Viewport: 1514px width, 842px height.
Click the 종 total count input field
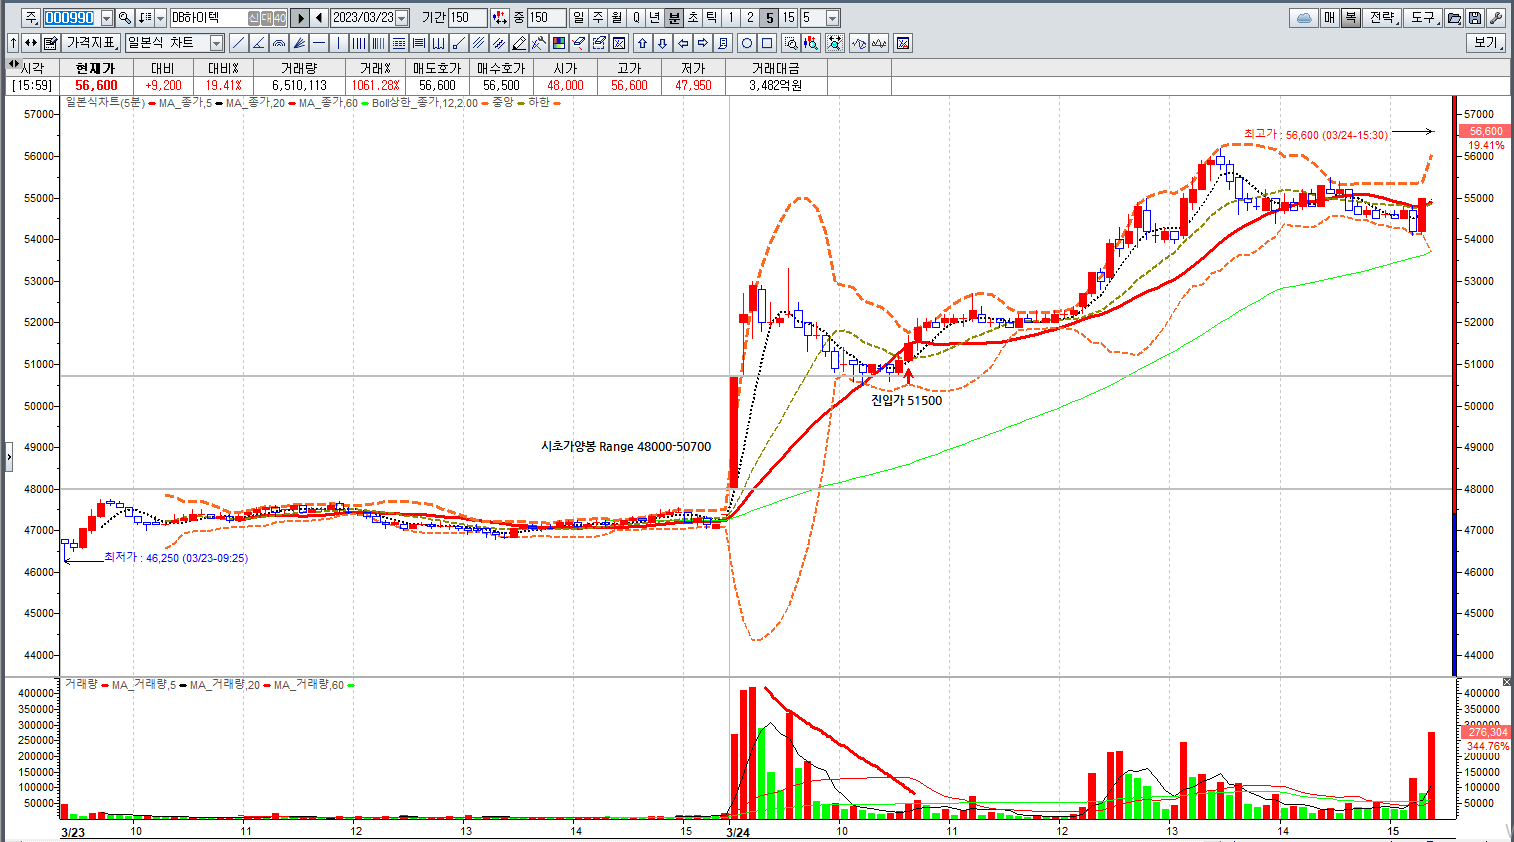(x=546, y=18)
